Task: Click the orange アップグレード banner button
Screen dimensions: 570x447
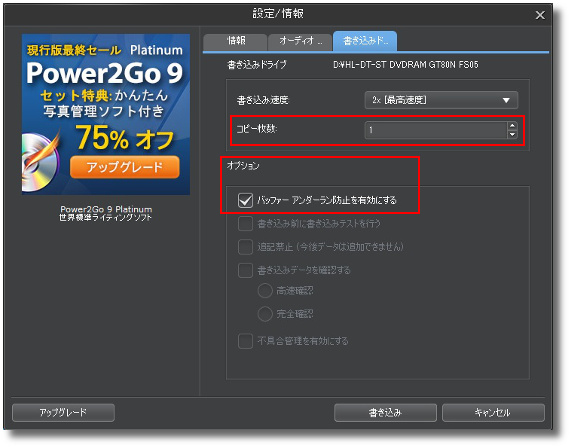Action: [x=125, y=167]
